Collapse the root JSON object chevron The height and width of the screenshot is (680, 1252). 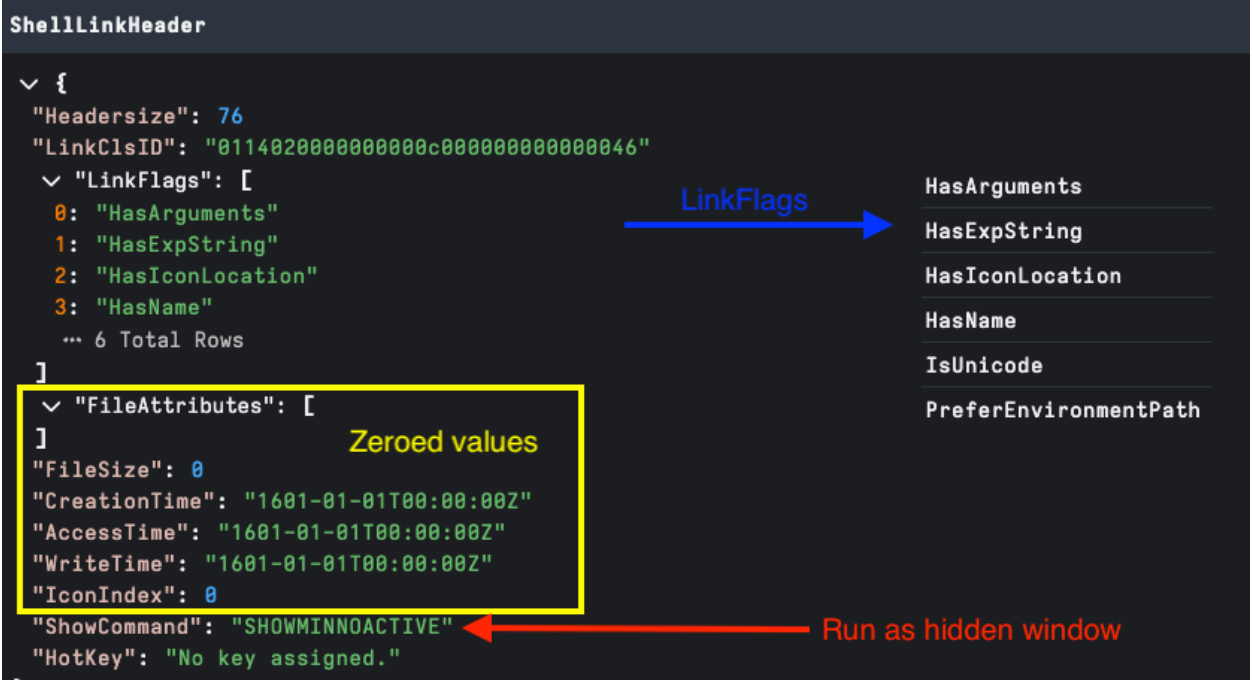coord(27,85)
